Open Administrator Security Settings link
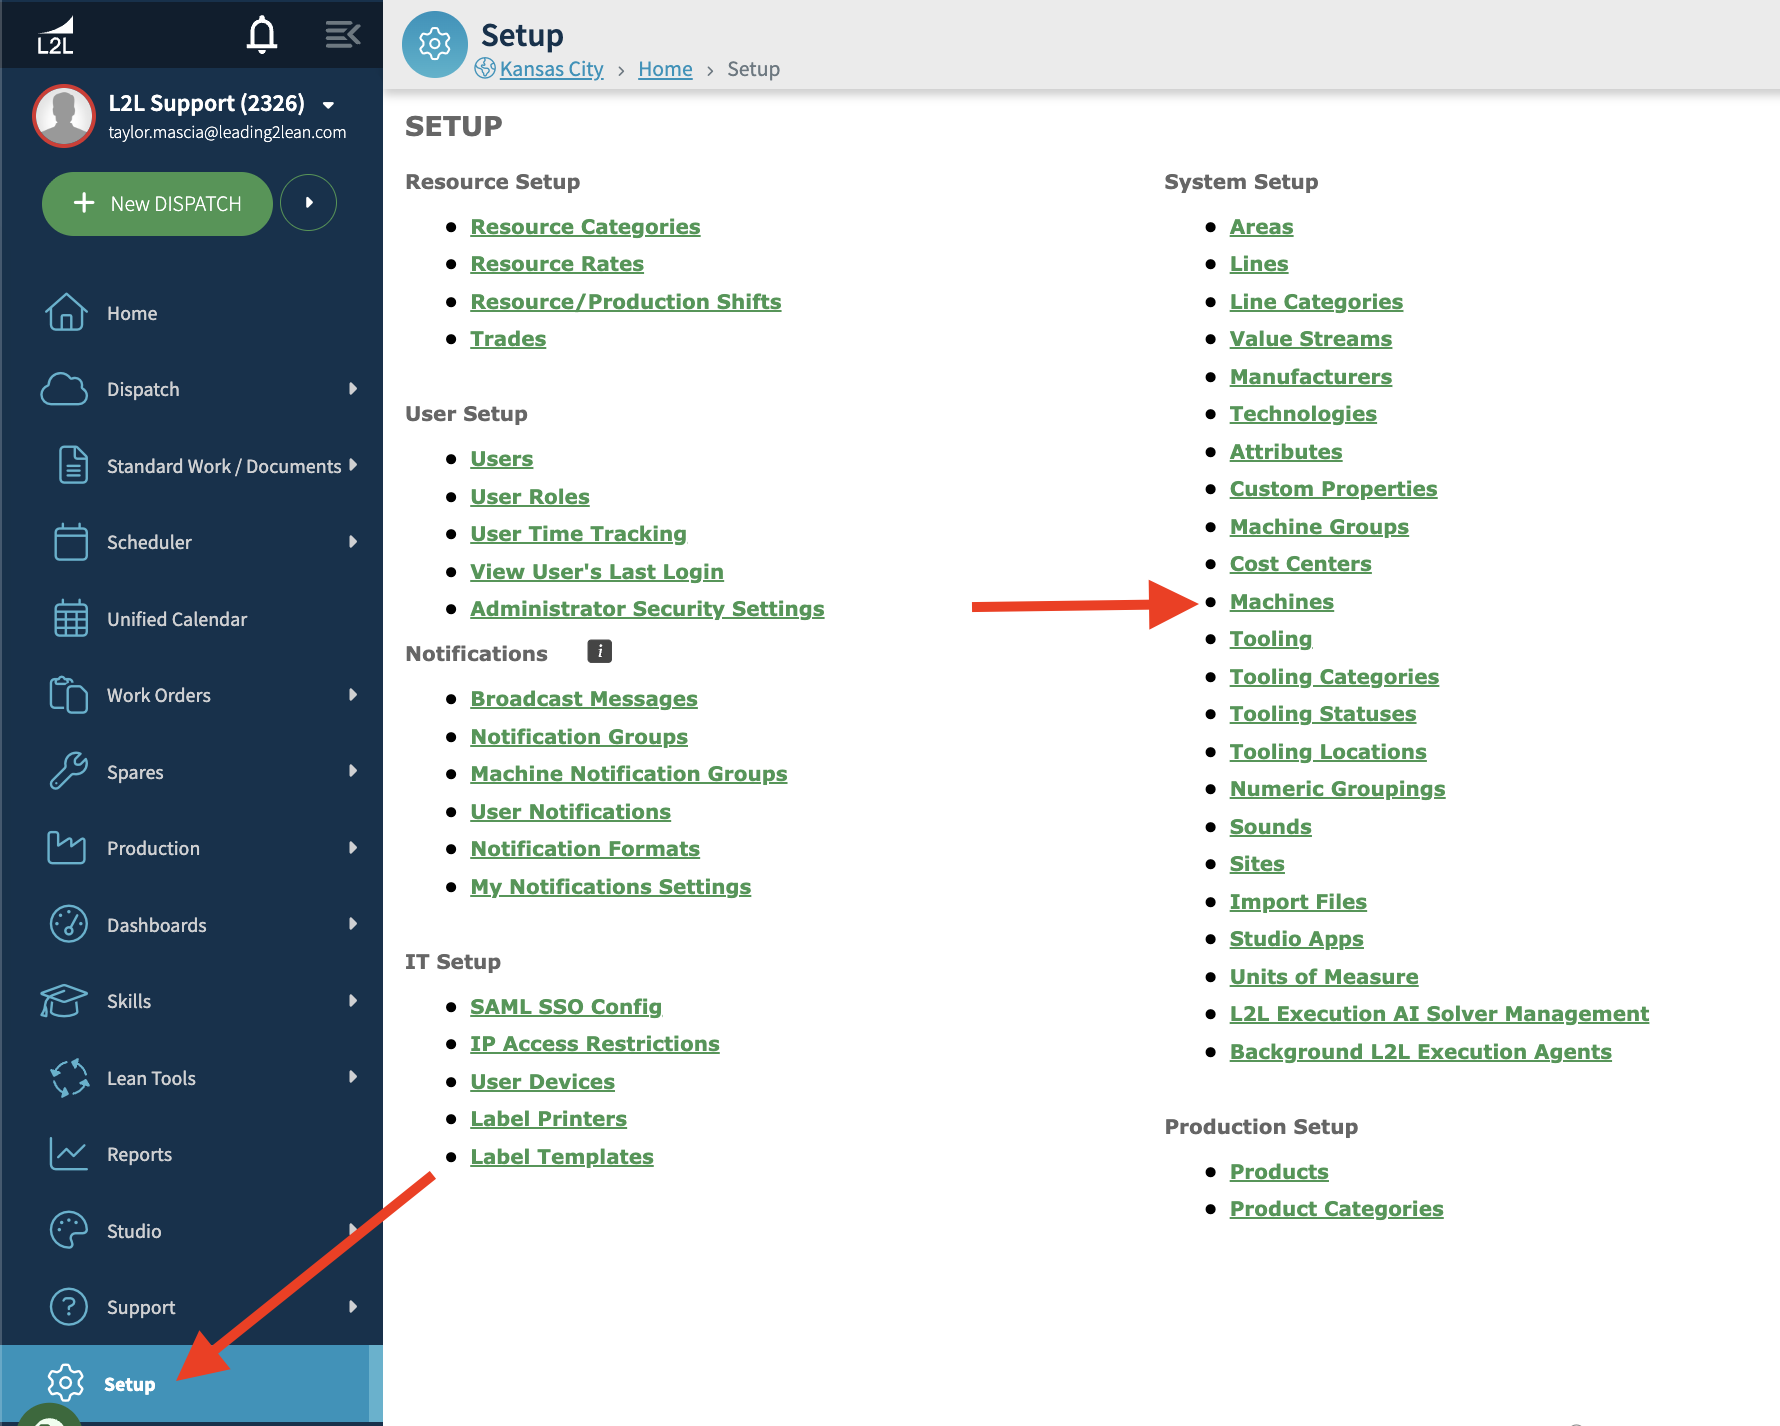 [x=647, y=609]
